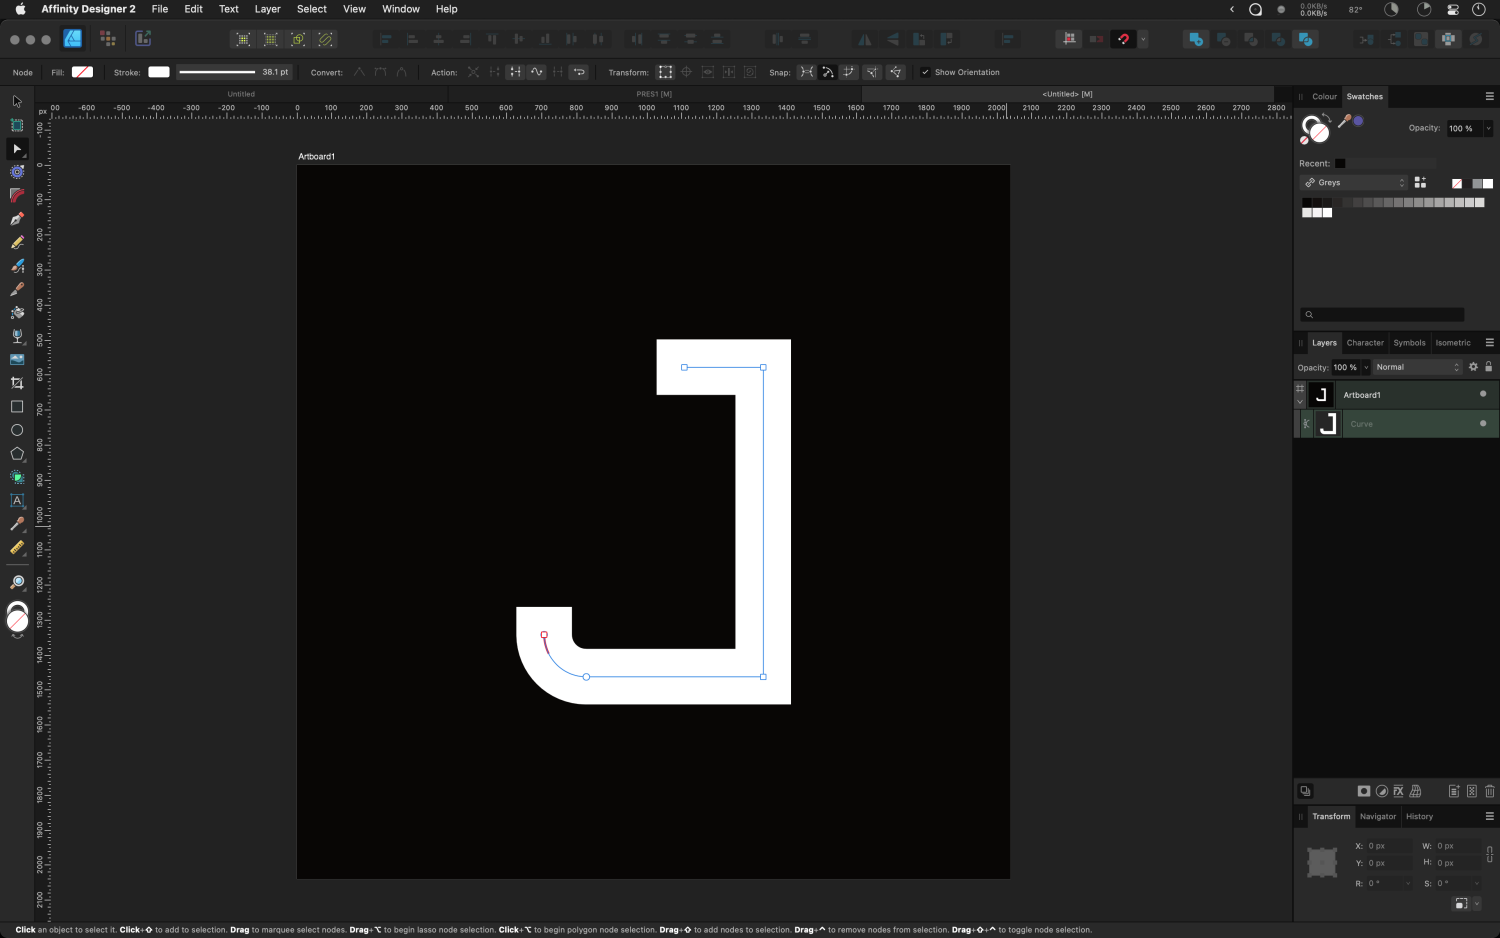Choose the Crop tool
The image size is (1500, 938).
pos(17,383)
